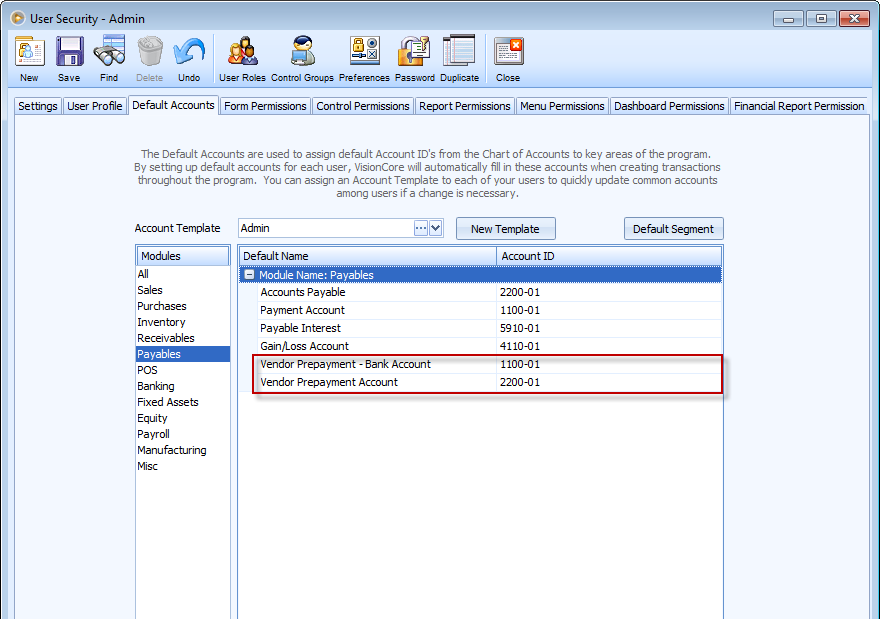Viewport: 880px width, 619px height.
Task: Collapse the Module Name: Payables group
Action: tap(249, 274)
